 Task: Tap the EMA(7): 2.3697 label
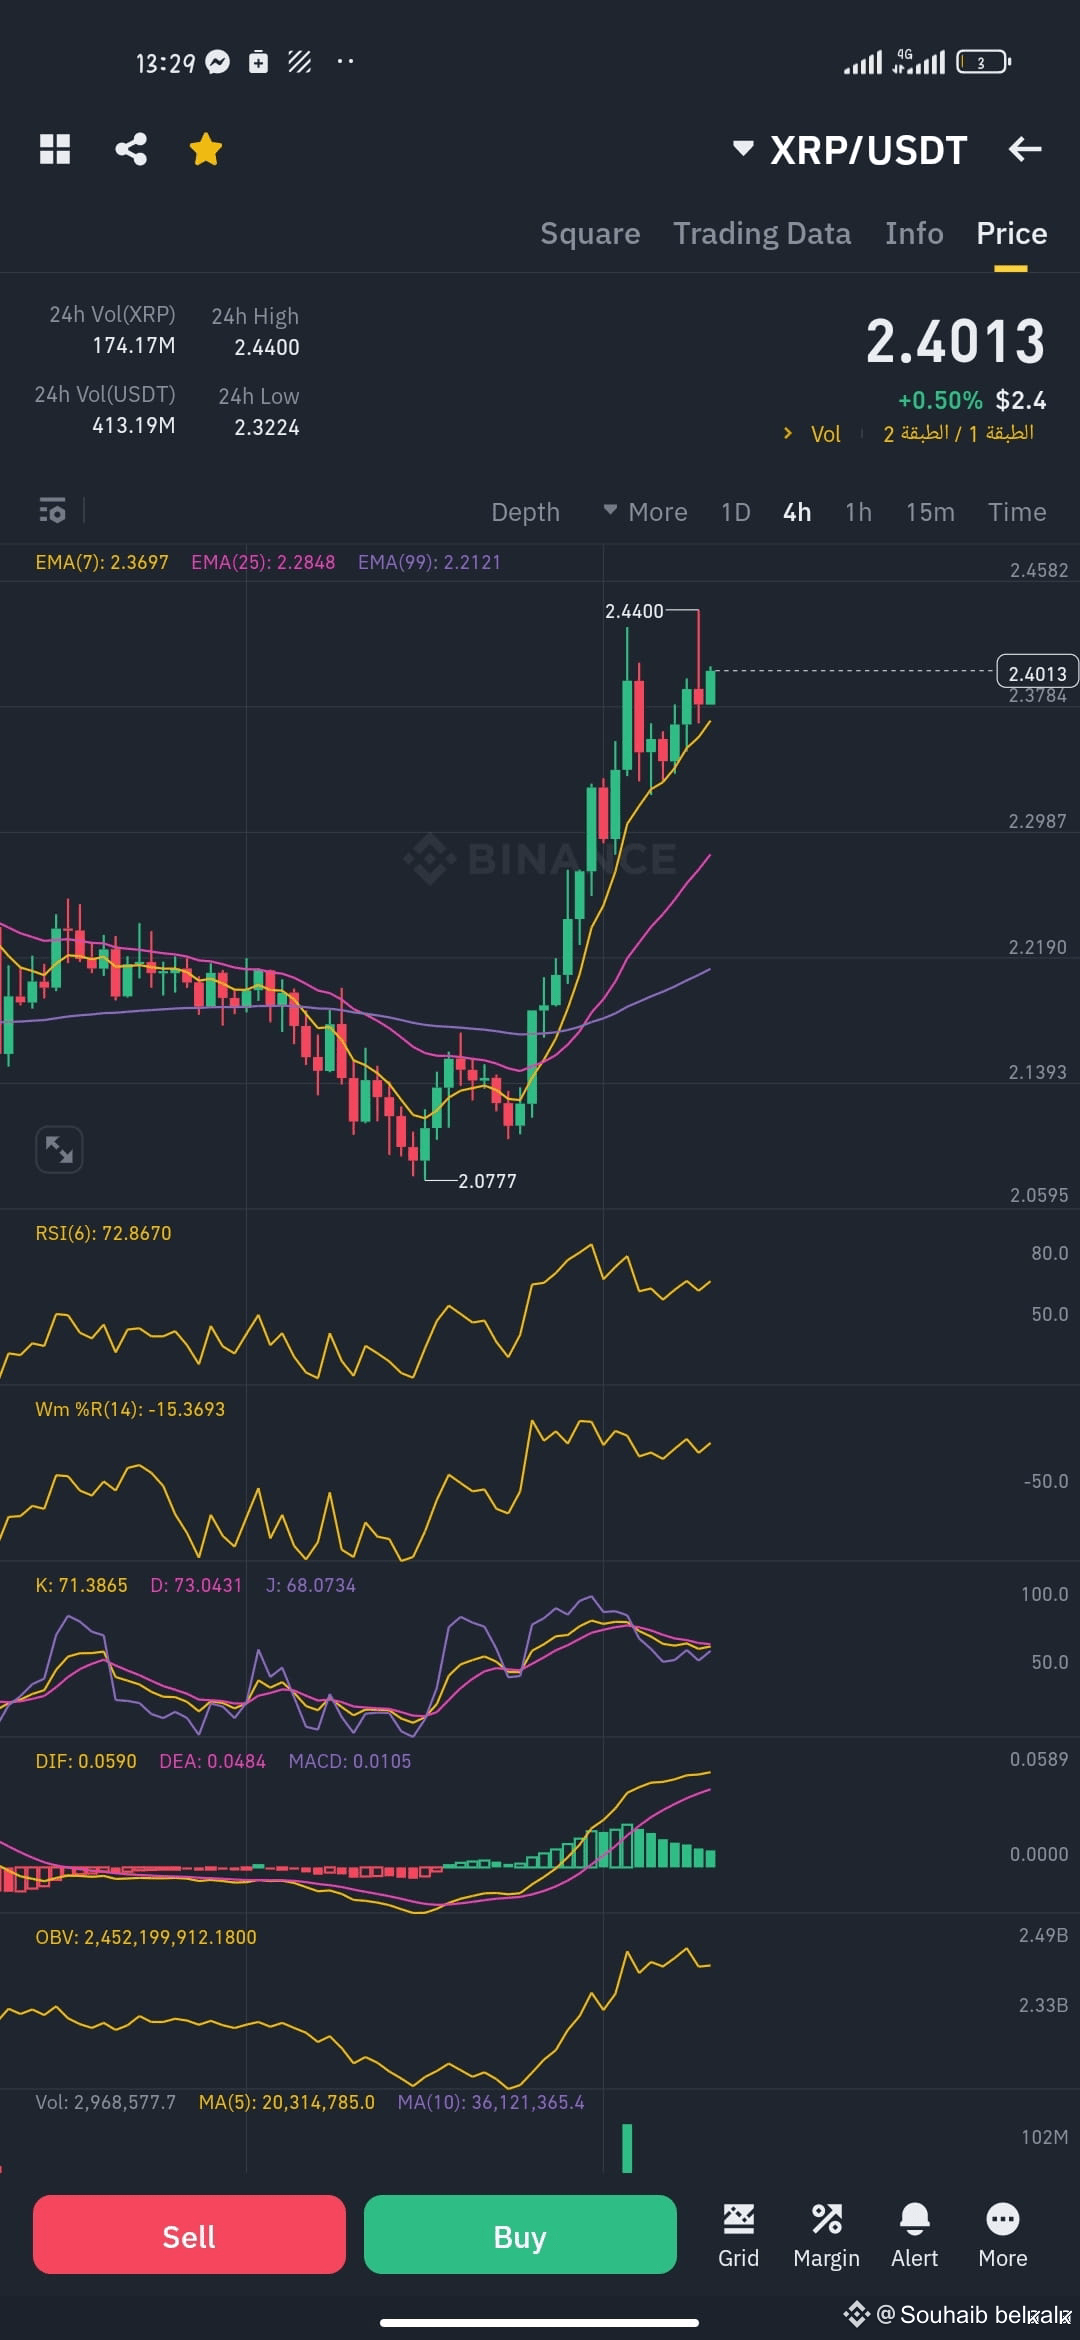(102, 562)
